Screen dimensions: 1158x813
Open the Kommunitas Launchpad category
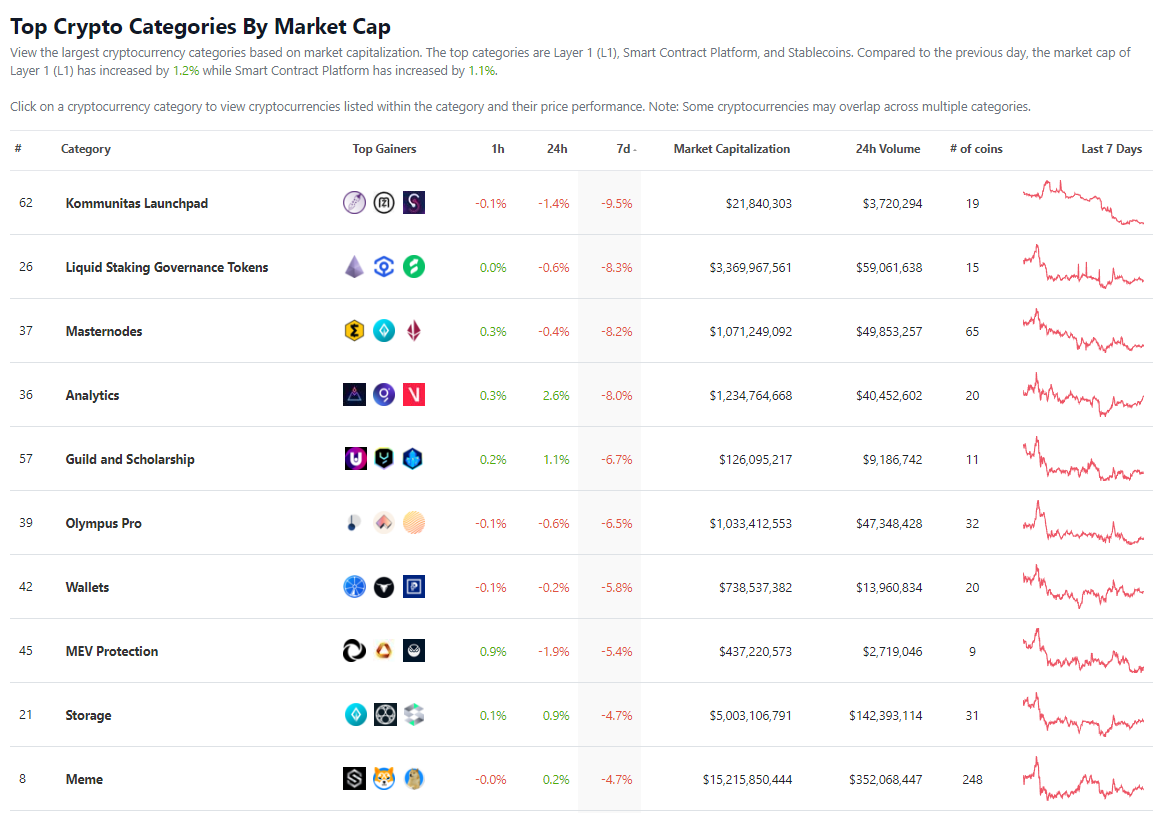point(137,203)
